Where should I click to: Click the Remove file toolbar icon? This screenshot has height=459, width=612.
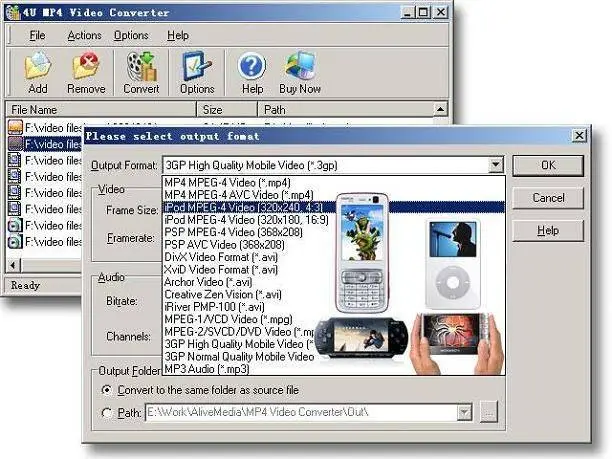point(86,73)
